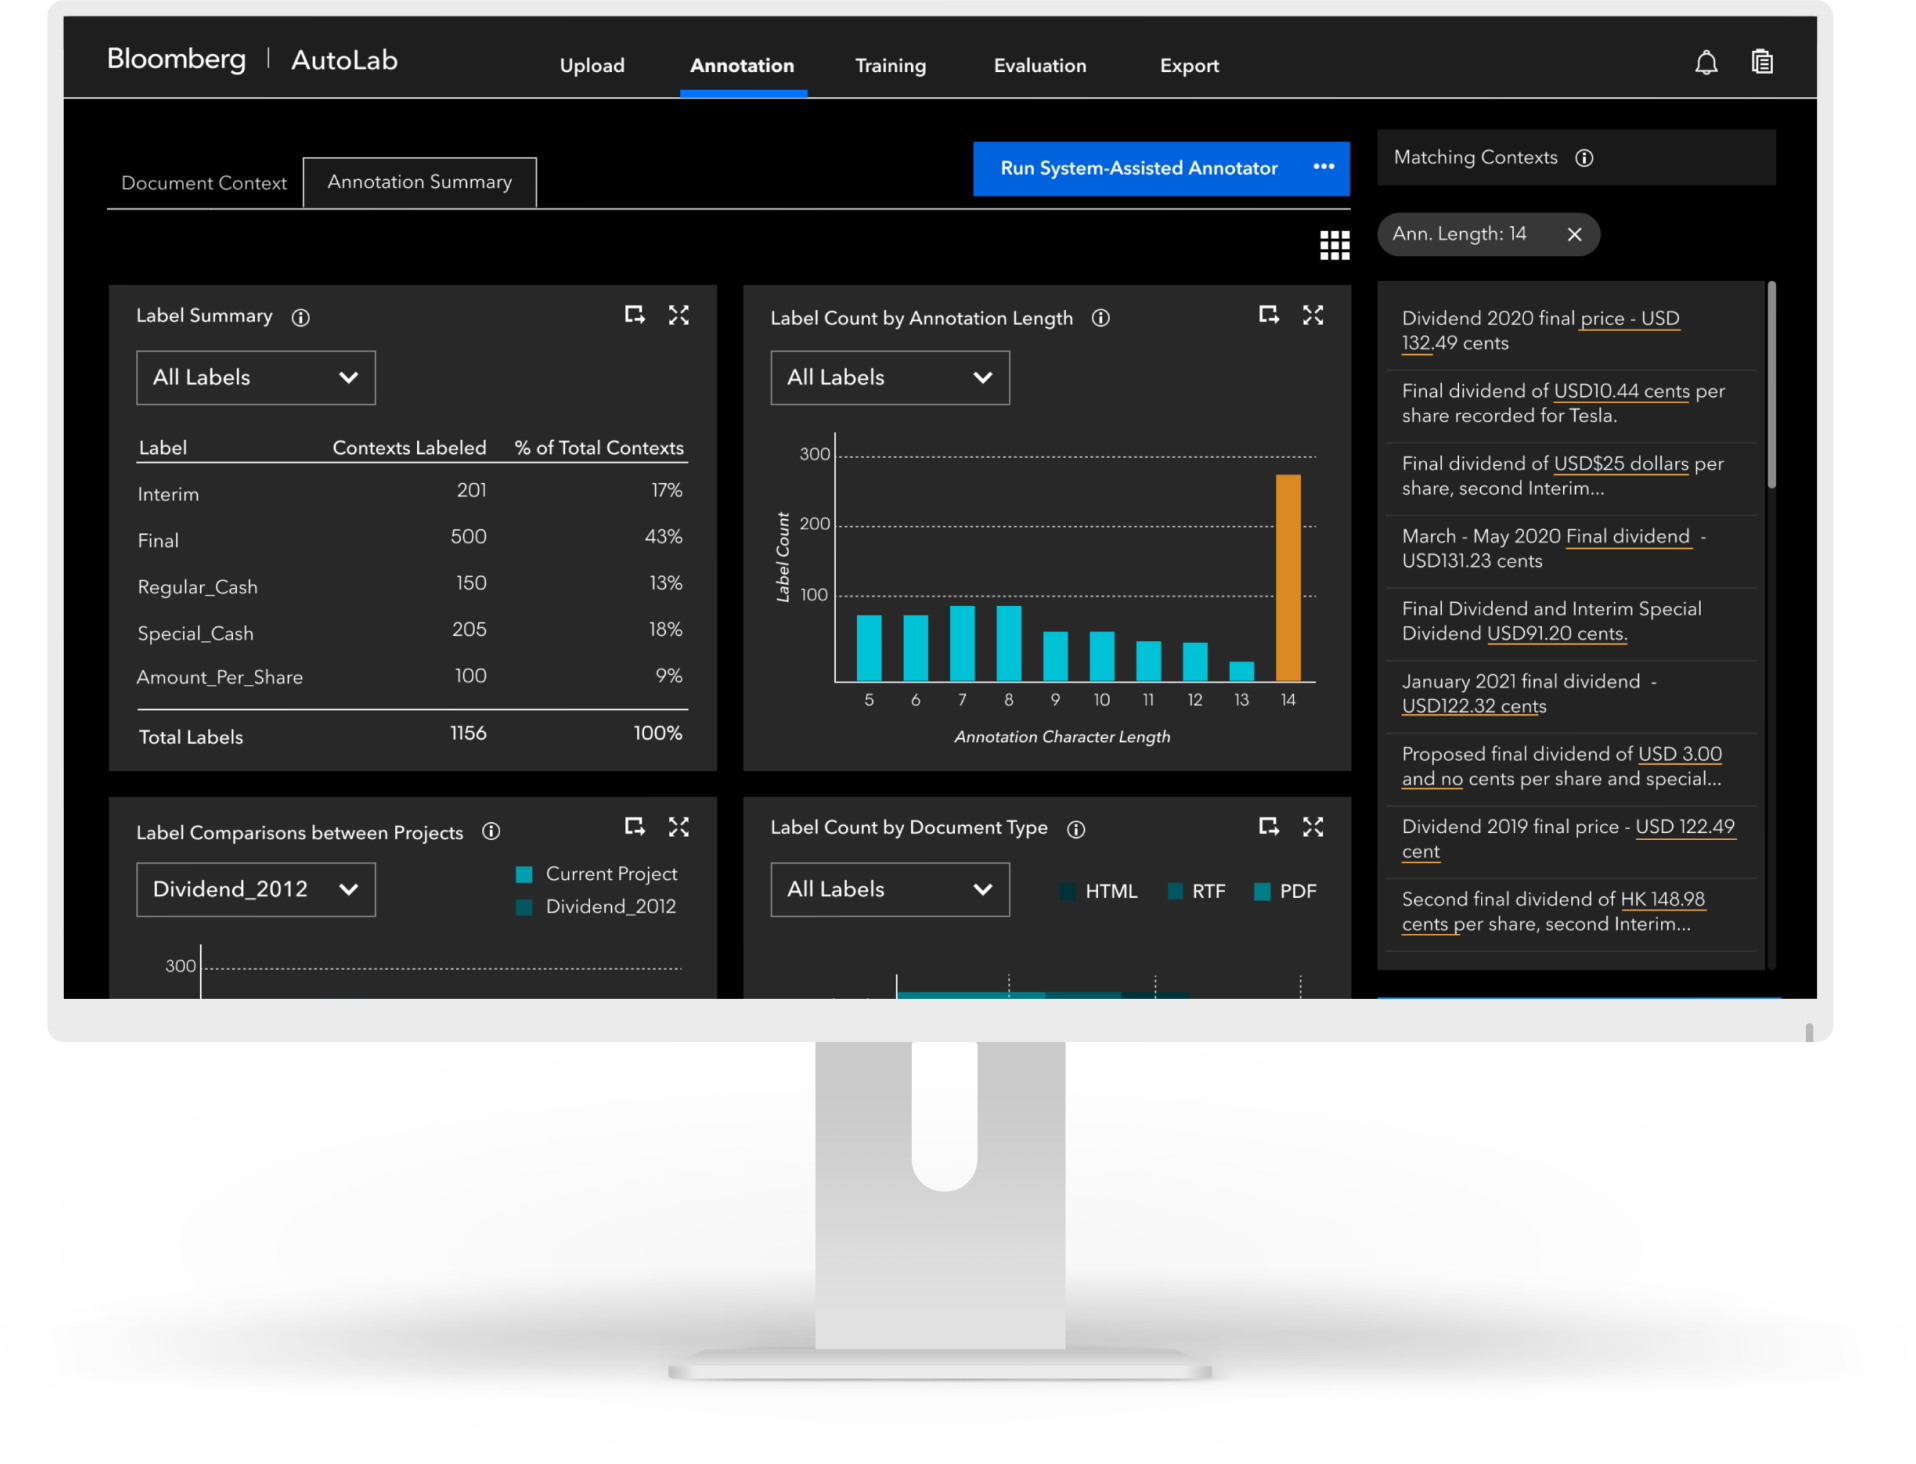Click the orange bar for length 14
This screenshot has width=1916, height=1464.
1288,578
